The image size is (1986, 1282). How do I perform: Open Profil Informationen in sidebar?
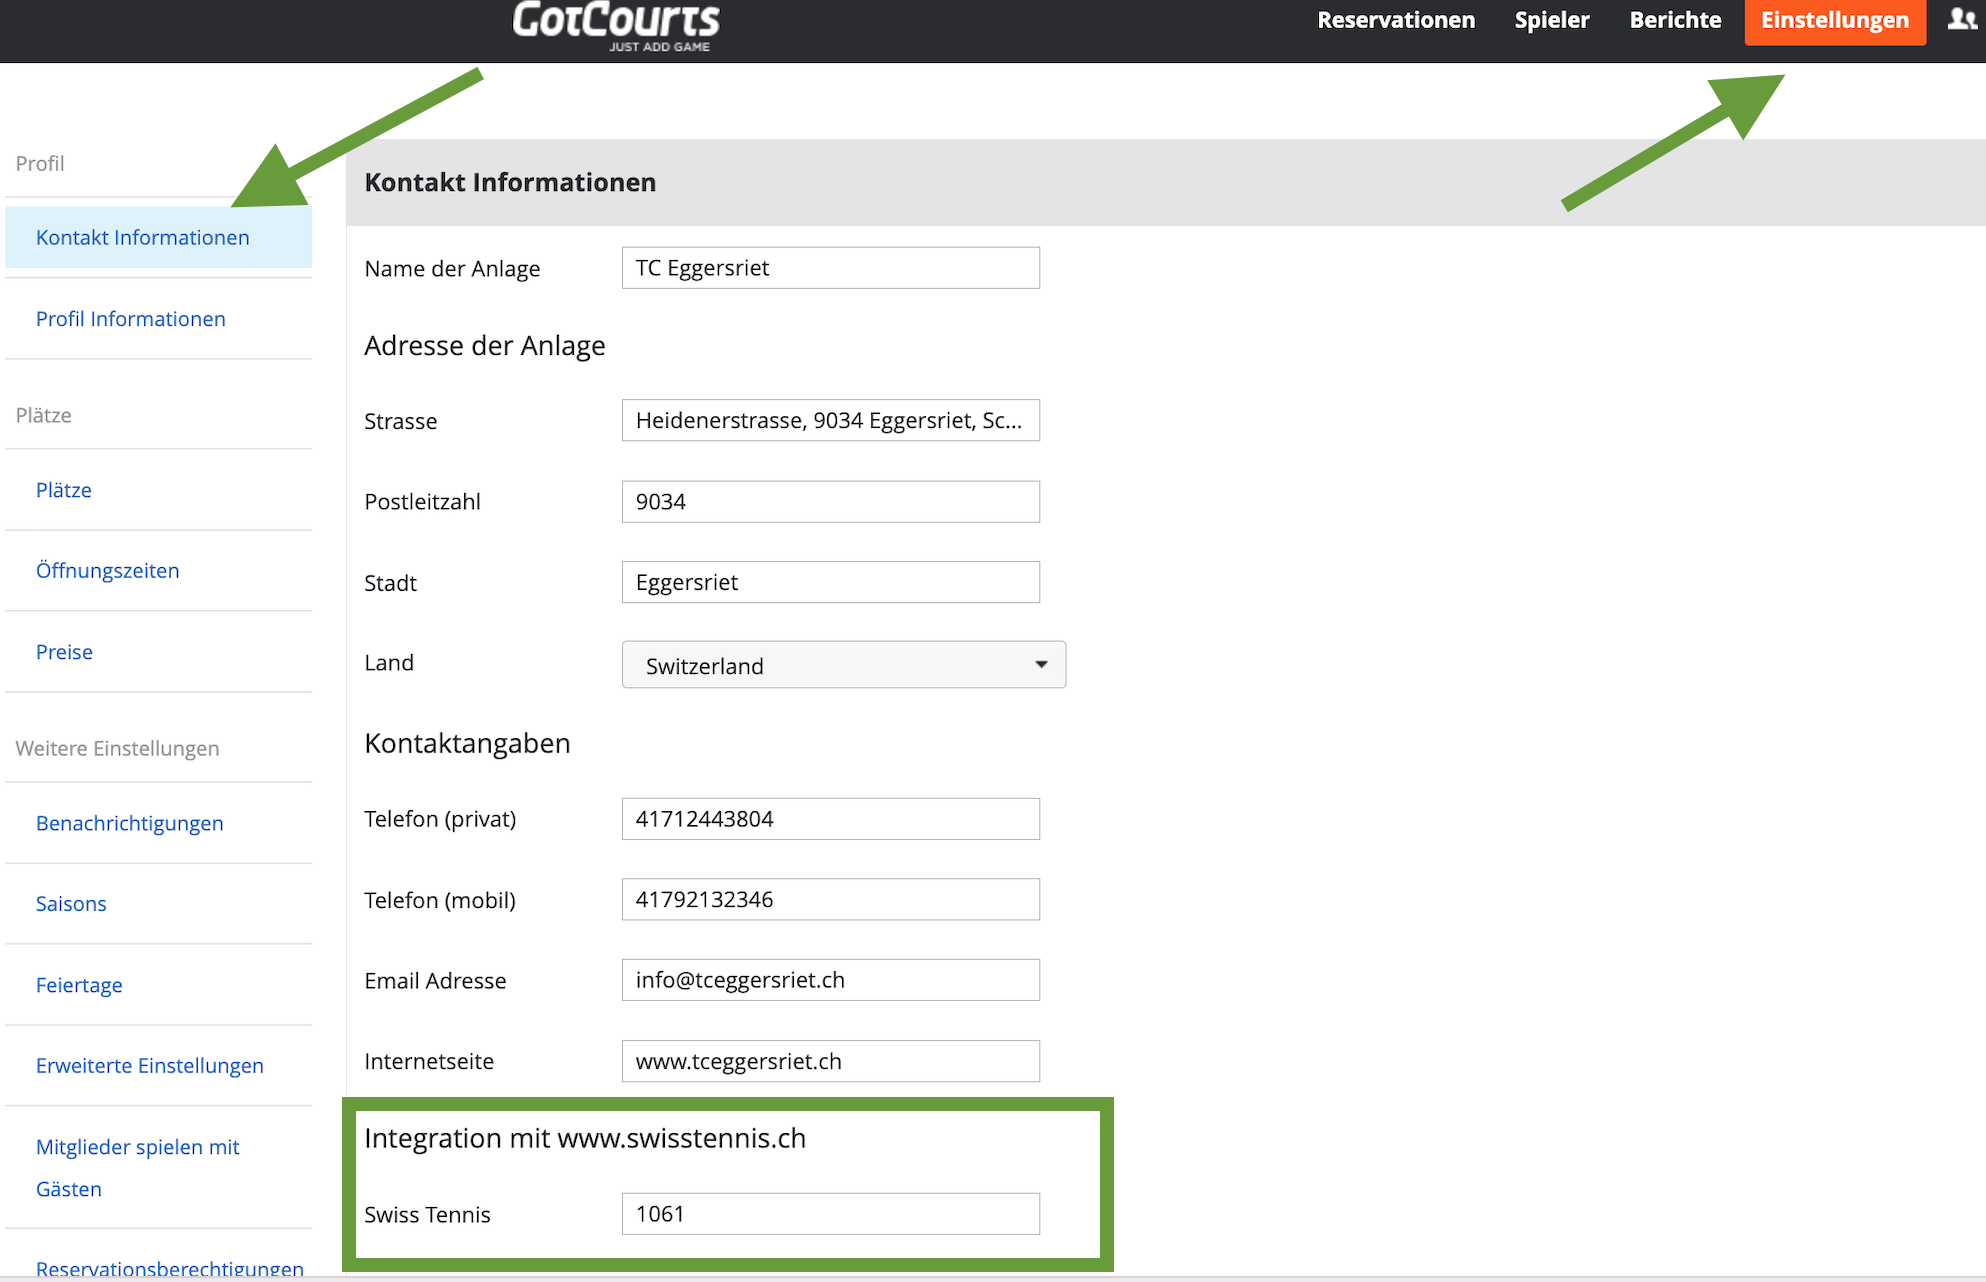click(131, 319)
